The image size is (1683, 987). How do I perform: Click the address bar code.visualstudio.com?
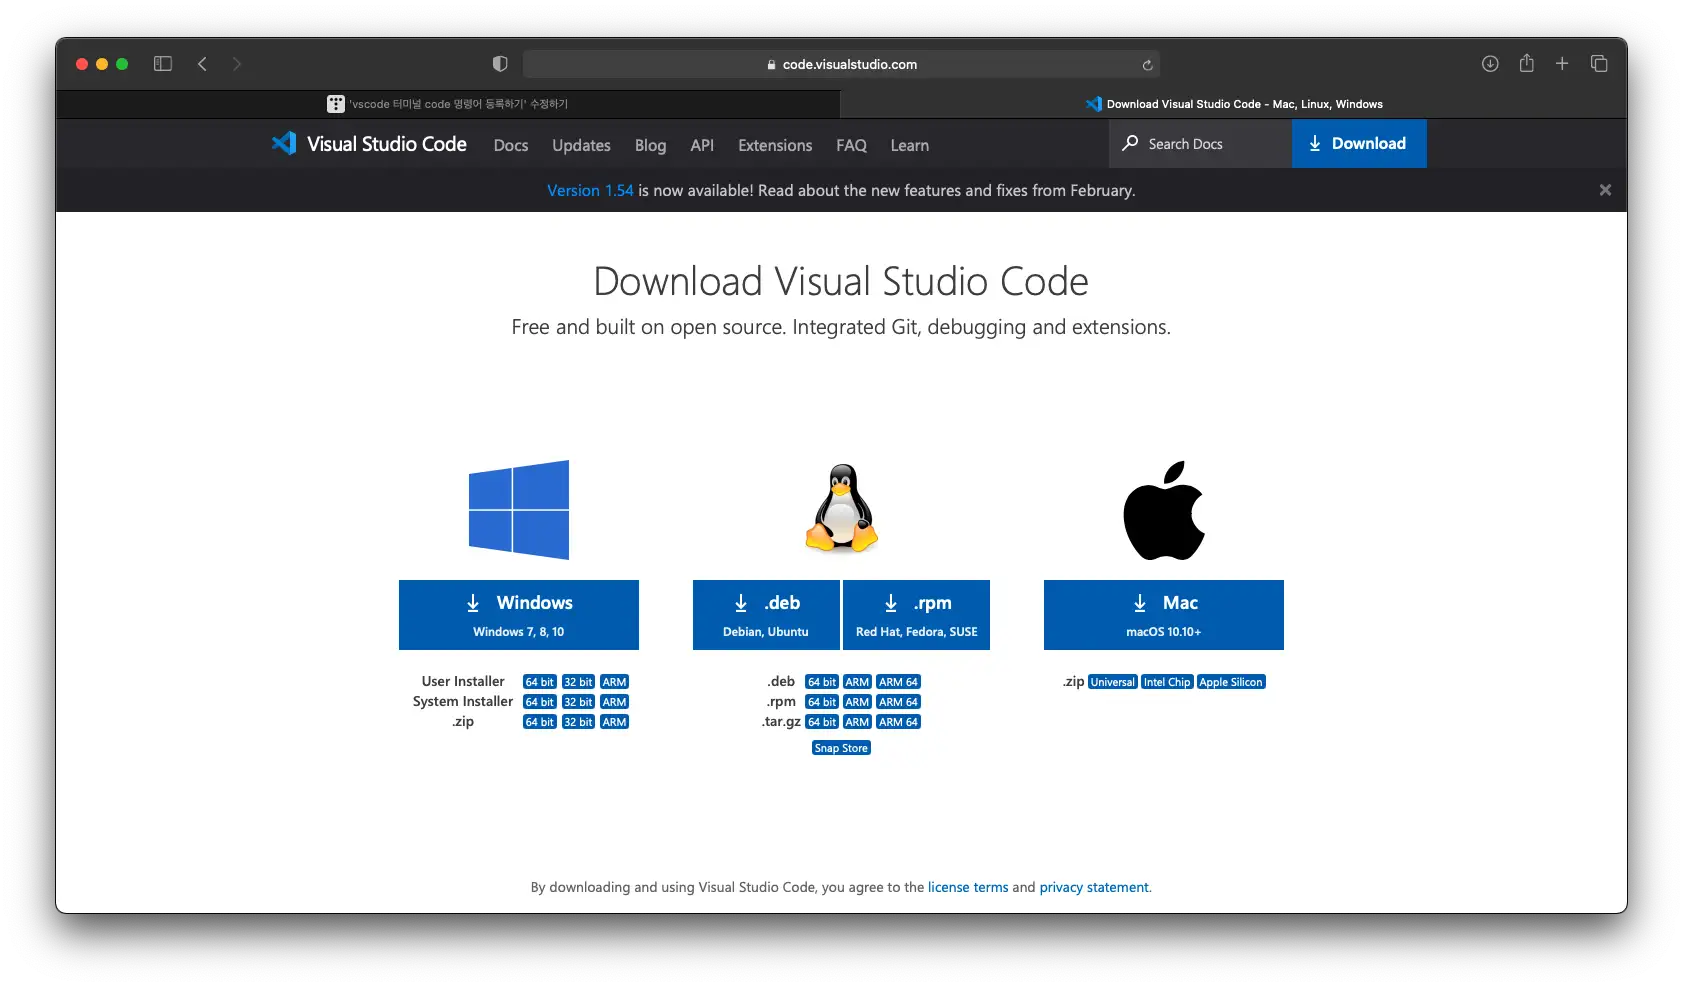841,64
